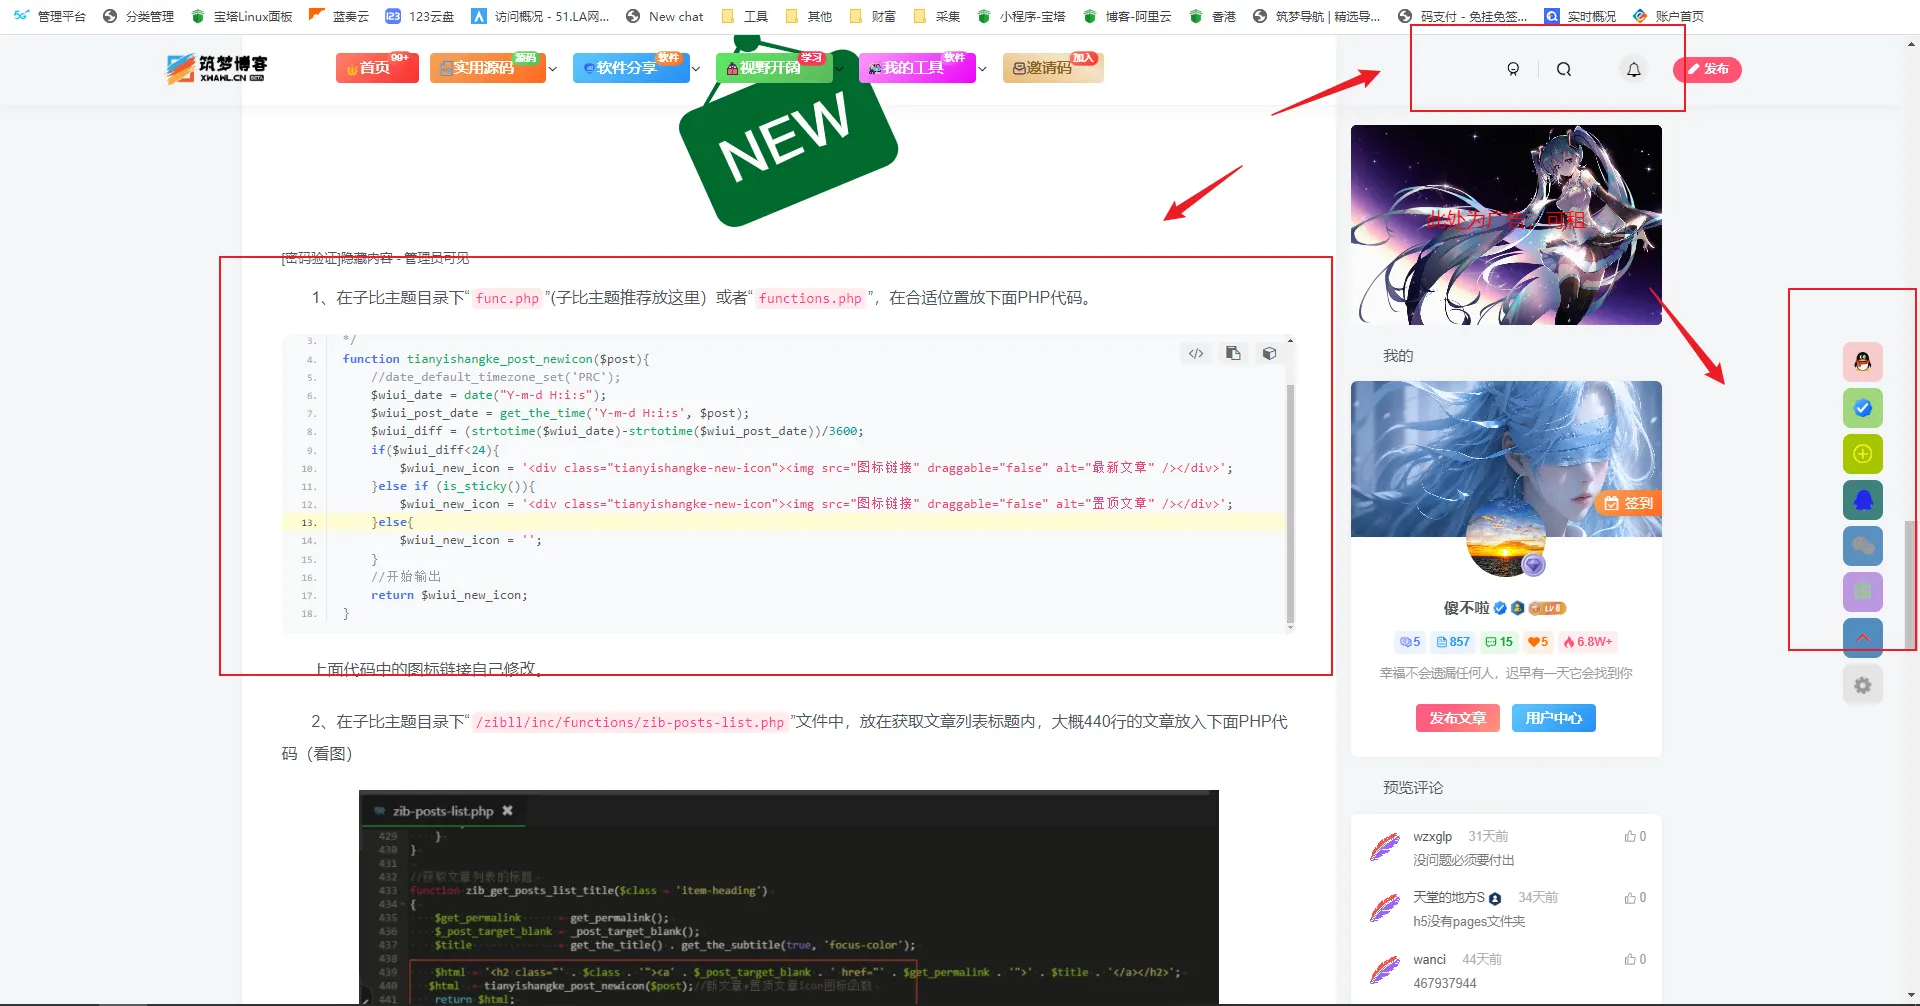The width and height of the screenshot is (1920, 1006).
Task: Click the Hatsune Miku ad banner image
Action: click(x=1506, y=225)
